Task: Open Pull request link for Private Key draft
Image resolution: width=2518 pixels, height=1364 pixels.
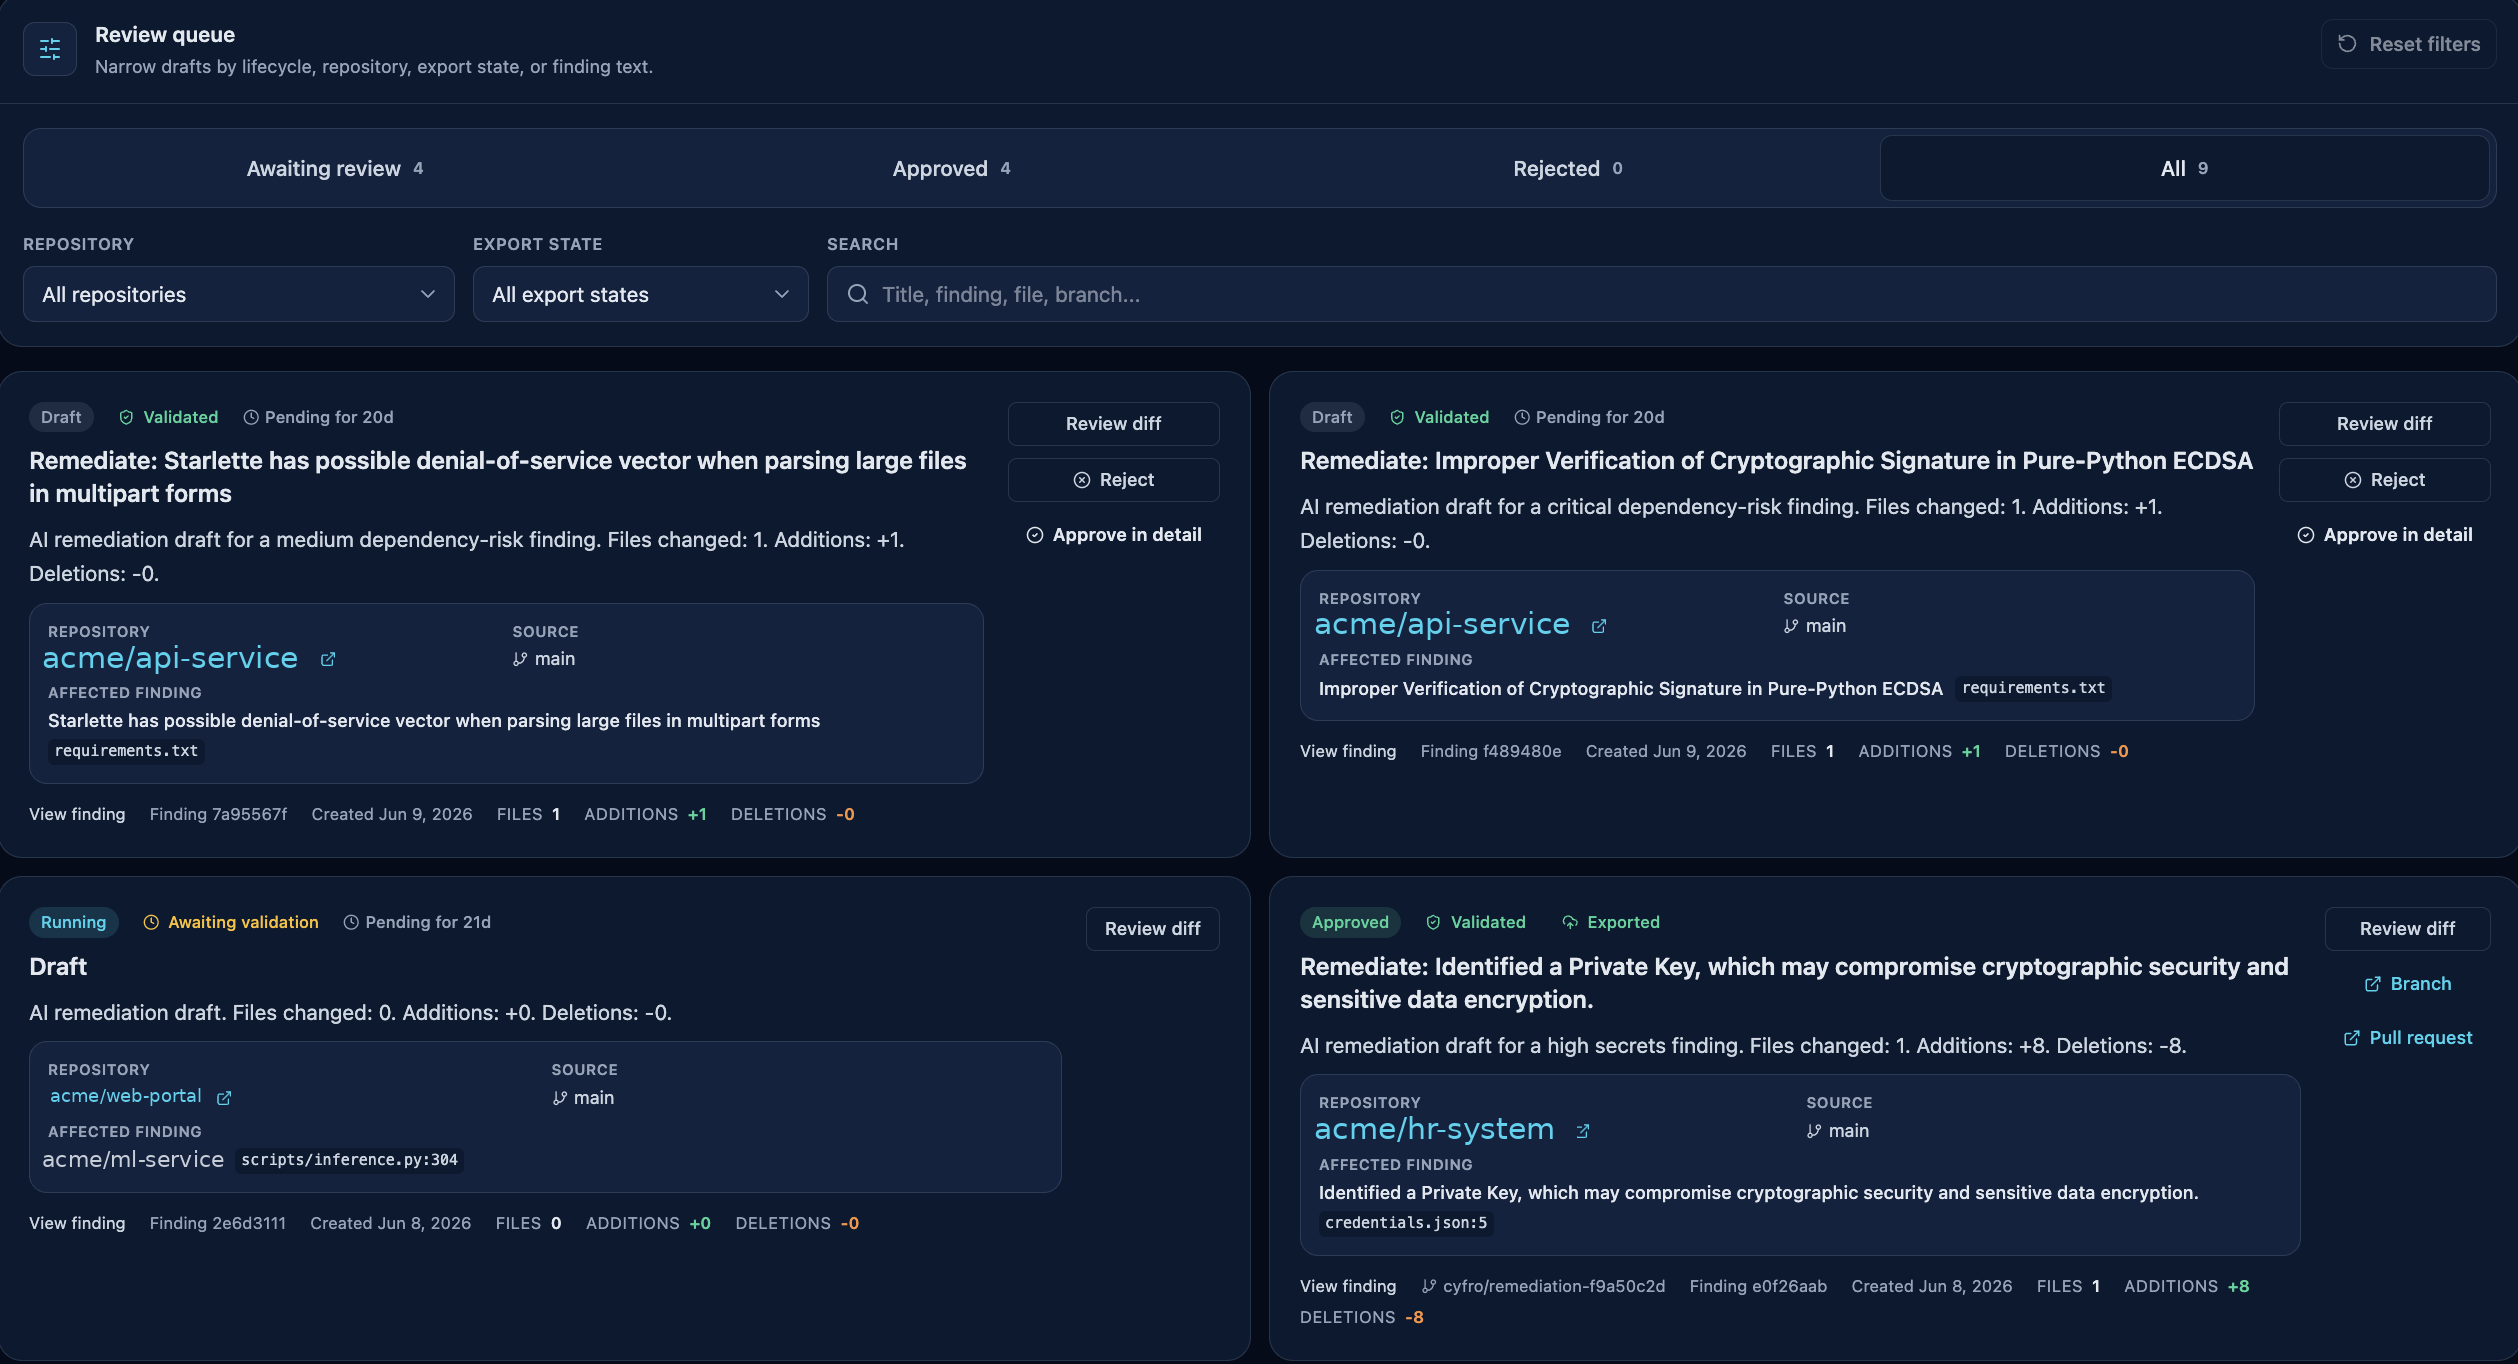Action: pyautogui.click(x=2407, y=1038)
